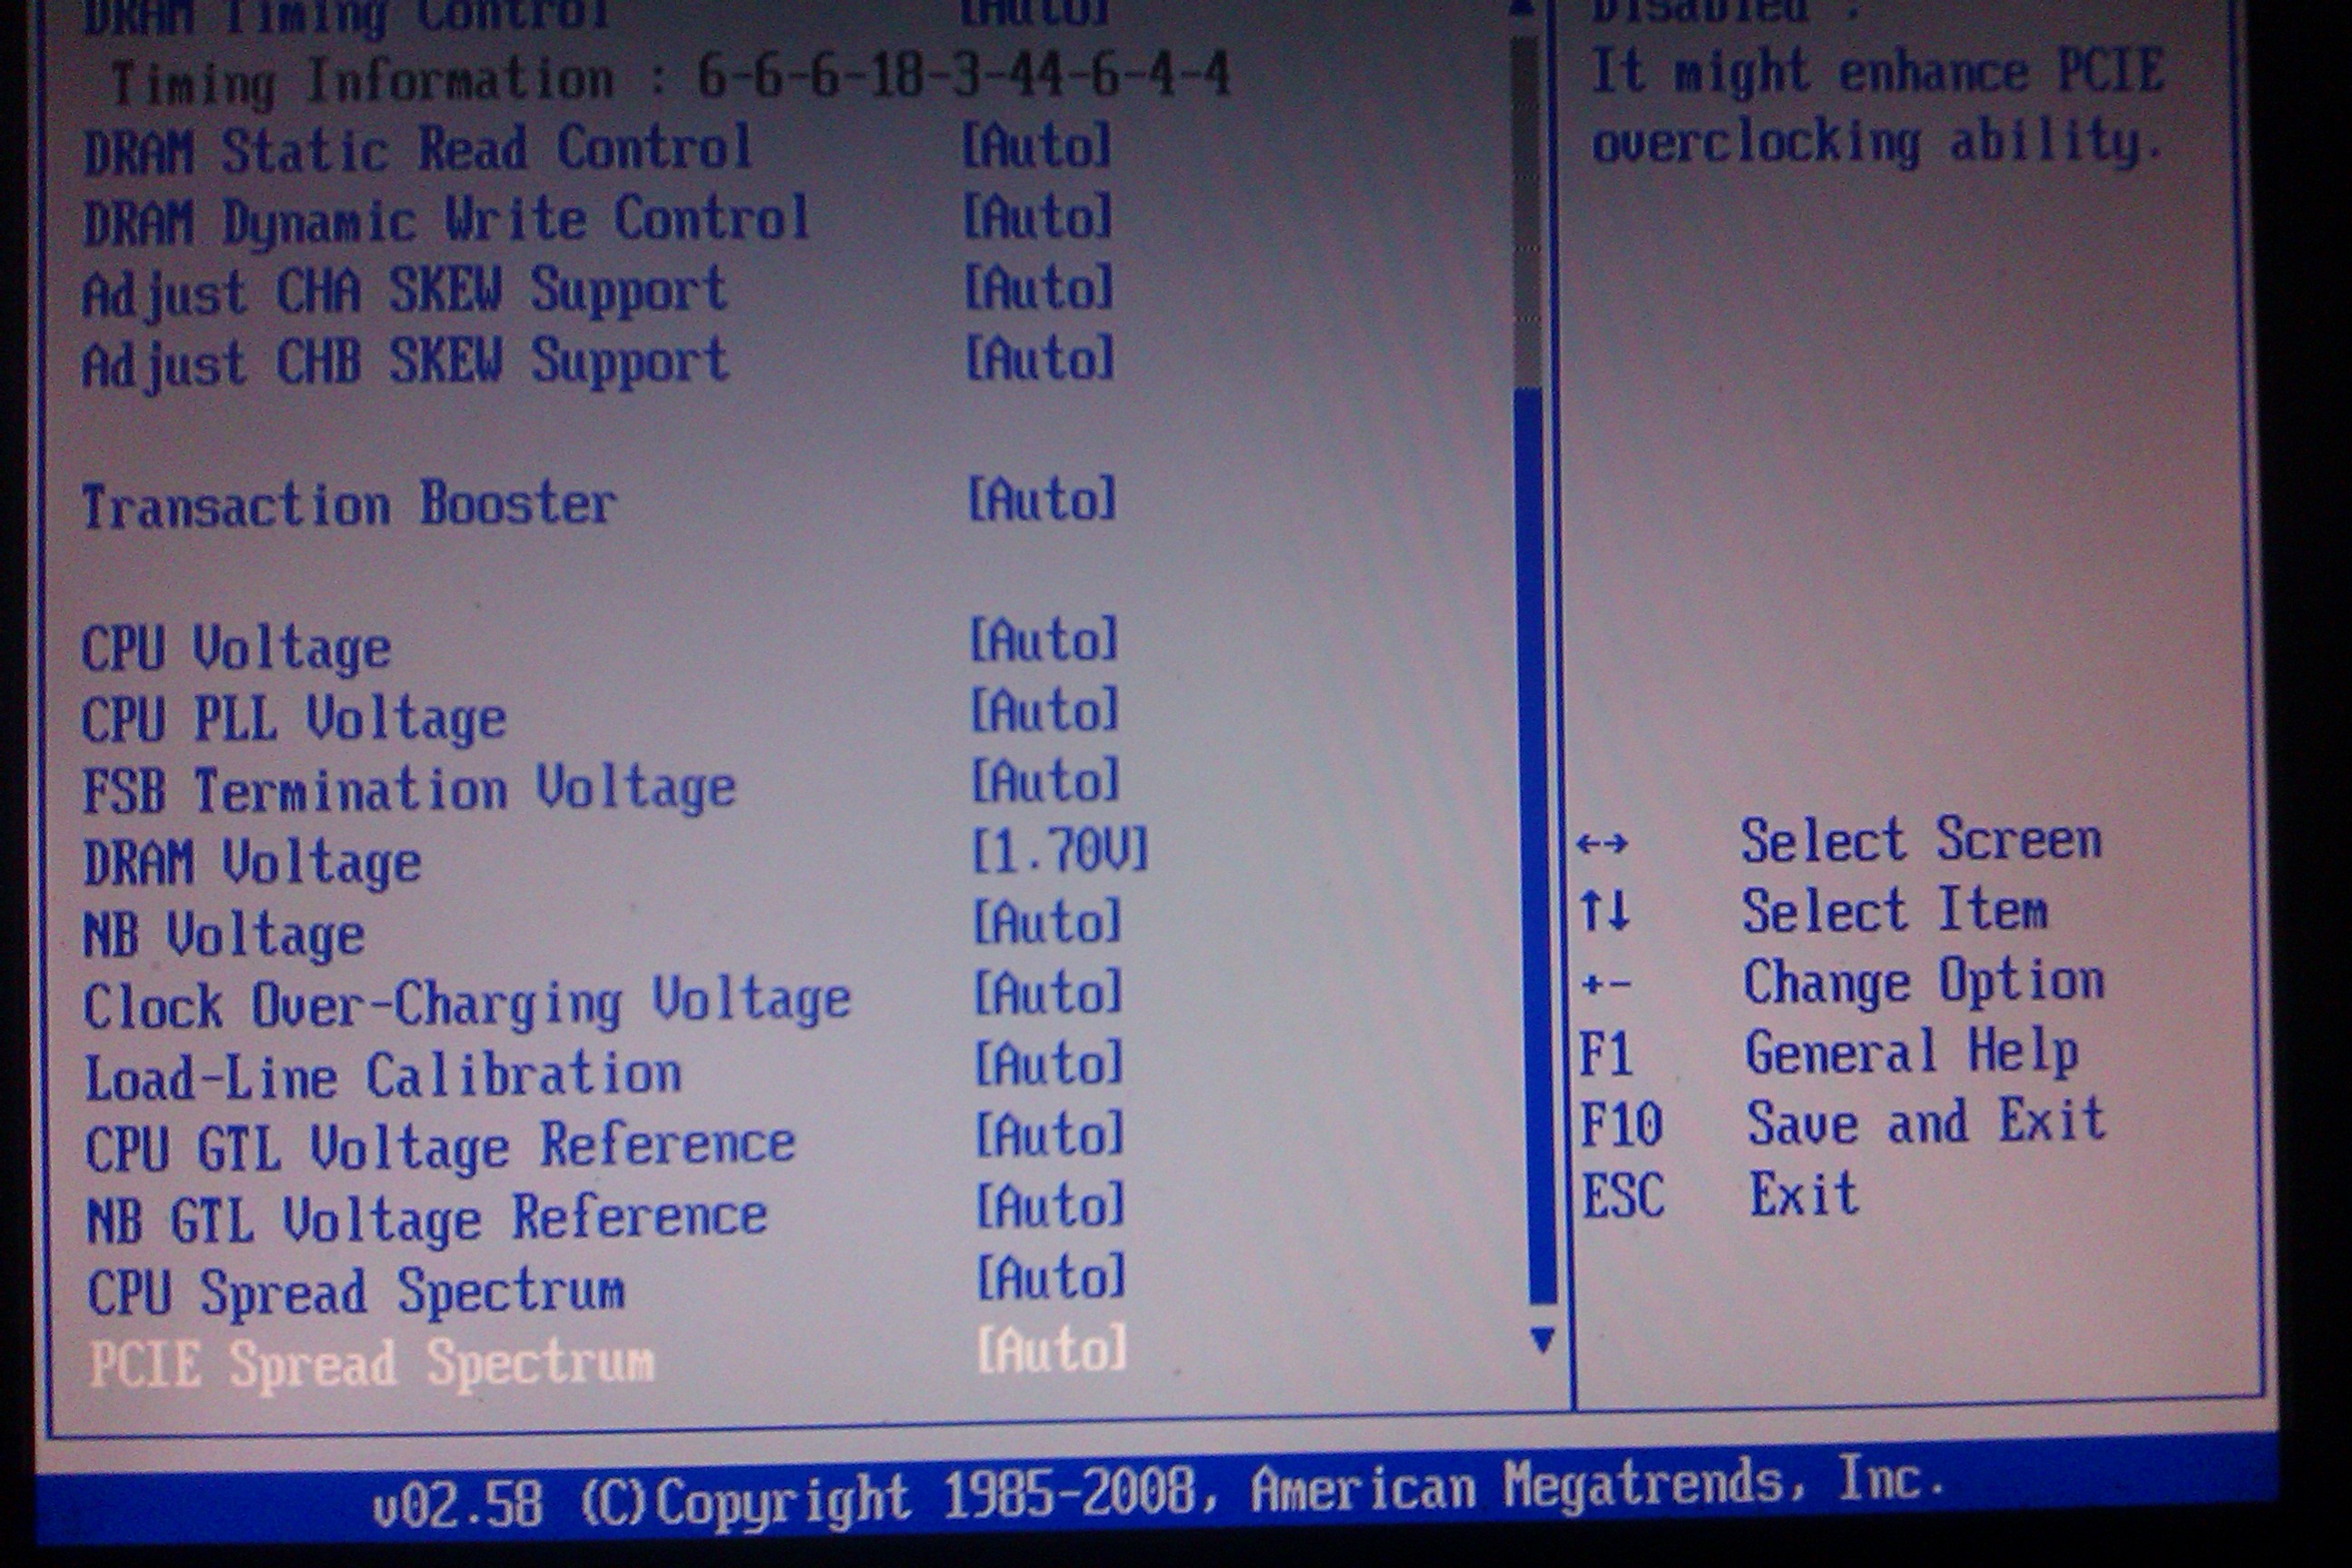Toggle Load-Line Calibration Auto value
The width and height of the screenshot is (2352, 1568).
click(x=1049, y=1064)
